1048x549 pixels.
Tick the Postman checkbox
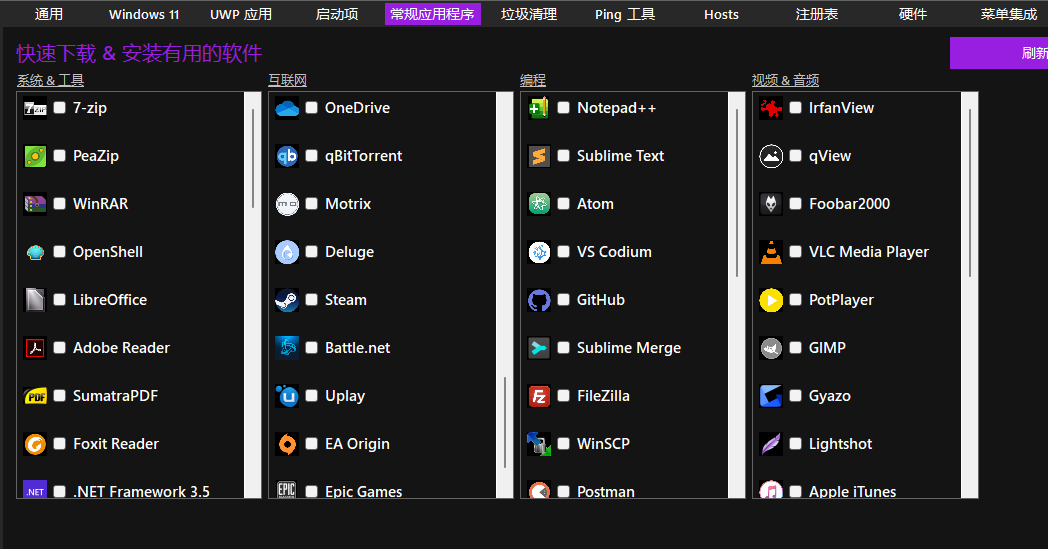[x=563, y=491]
